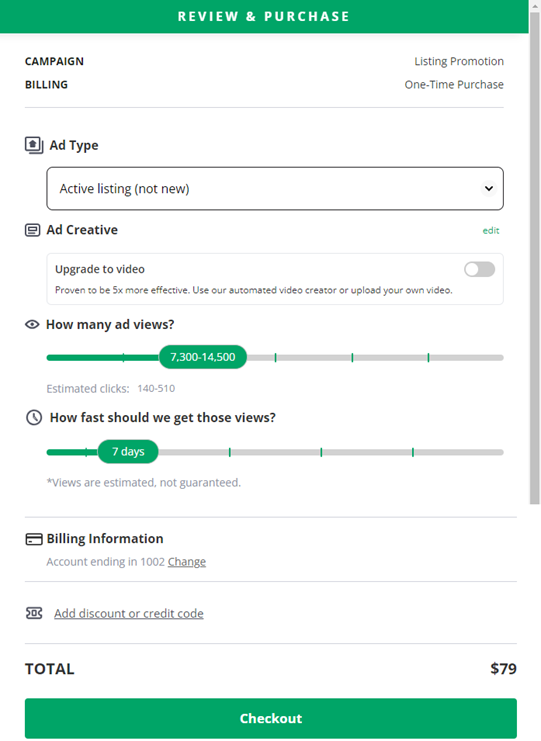Viewport: 541px width, 741px height.
Task: Edit the Ad Creative
Action: tap(490, 230)
